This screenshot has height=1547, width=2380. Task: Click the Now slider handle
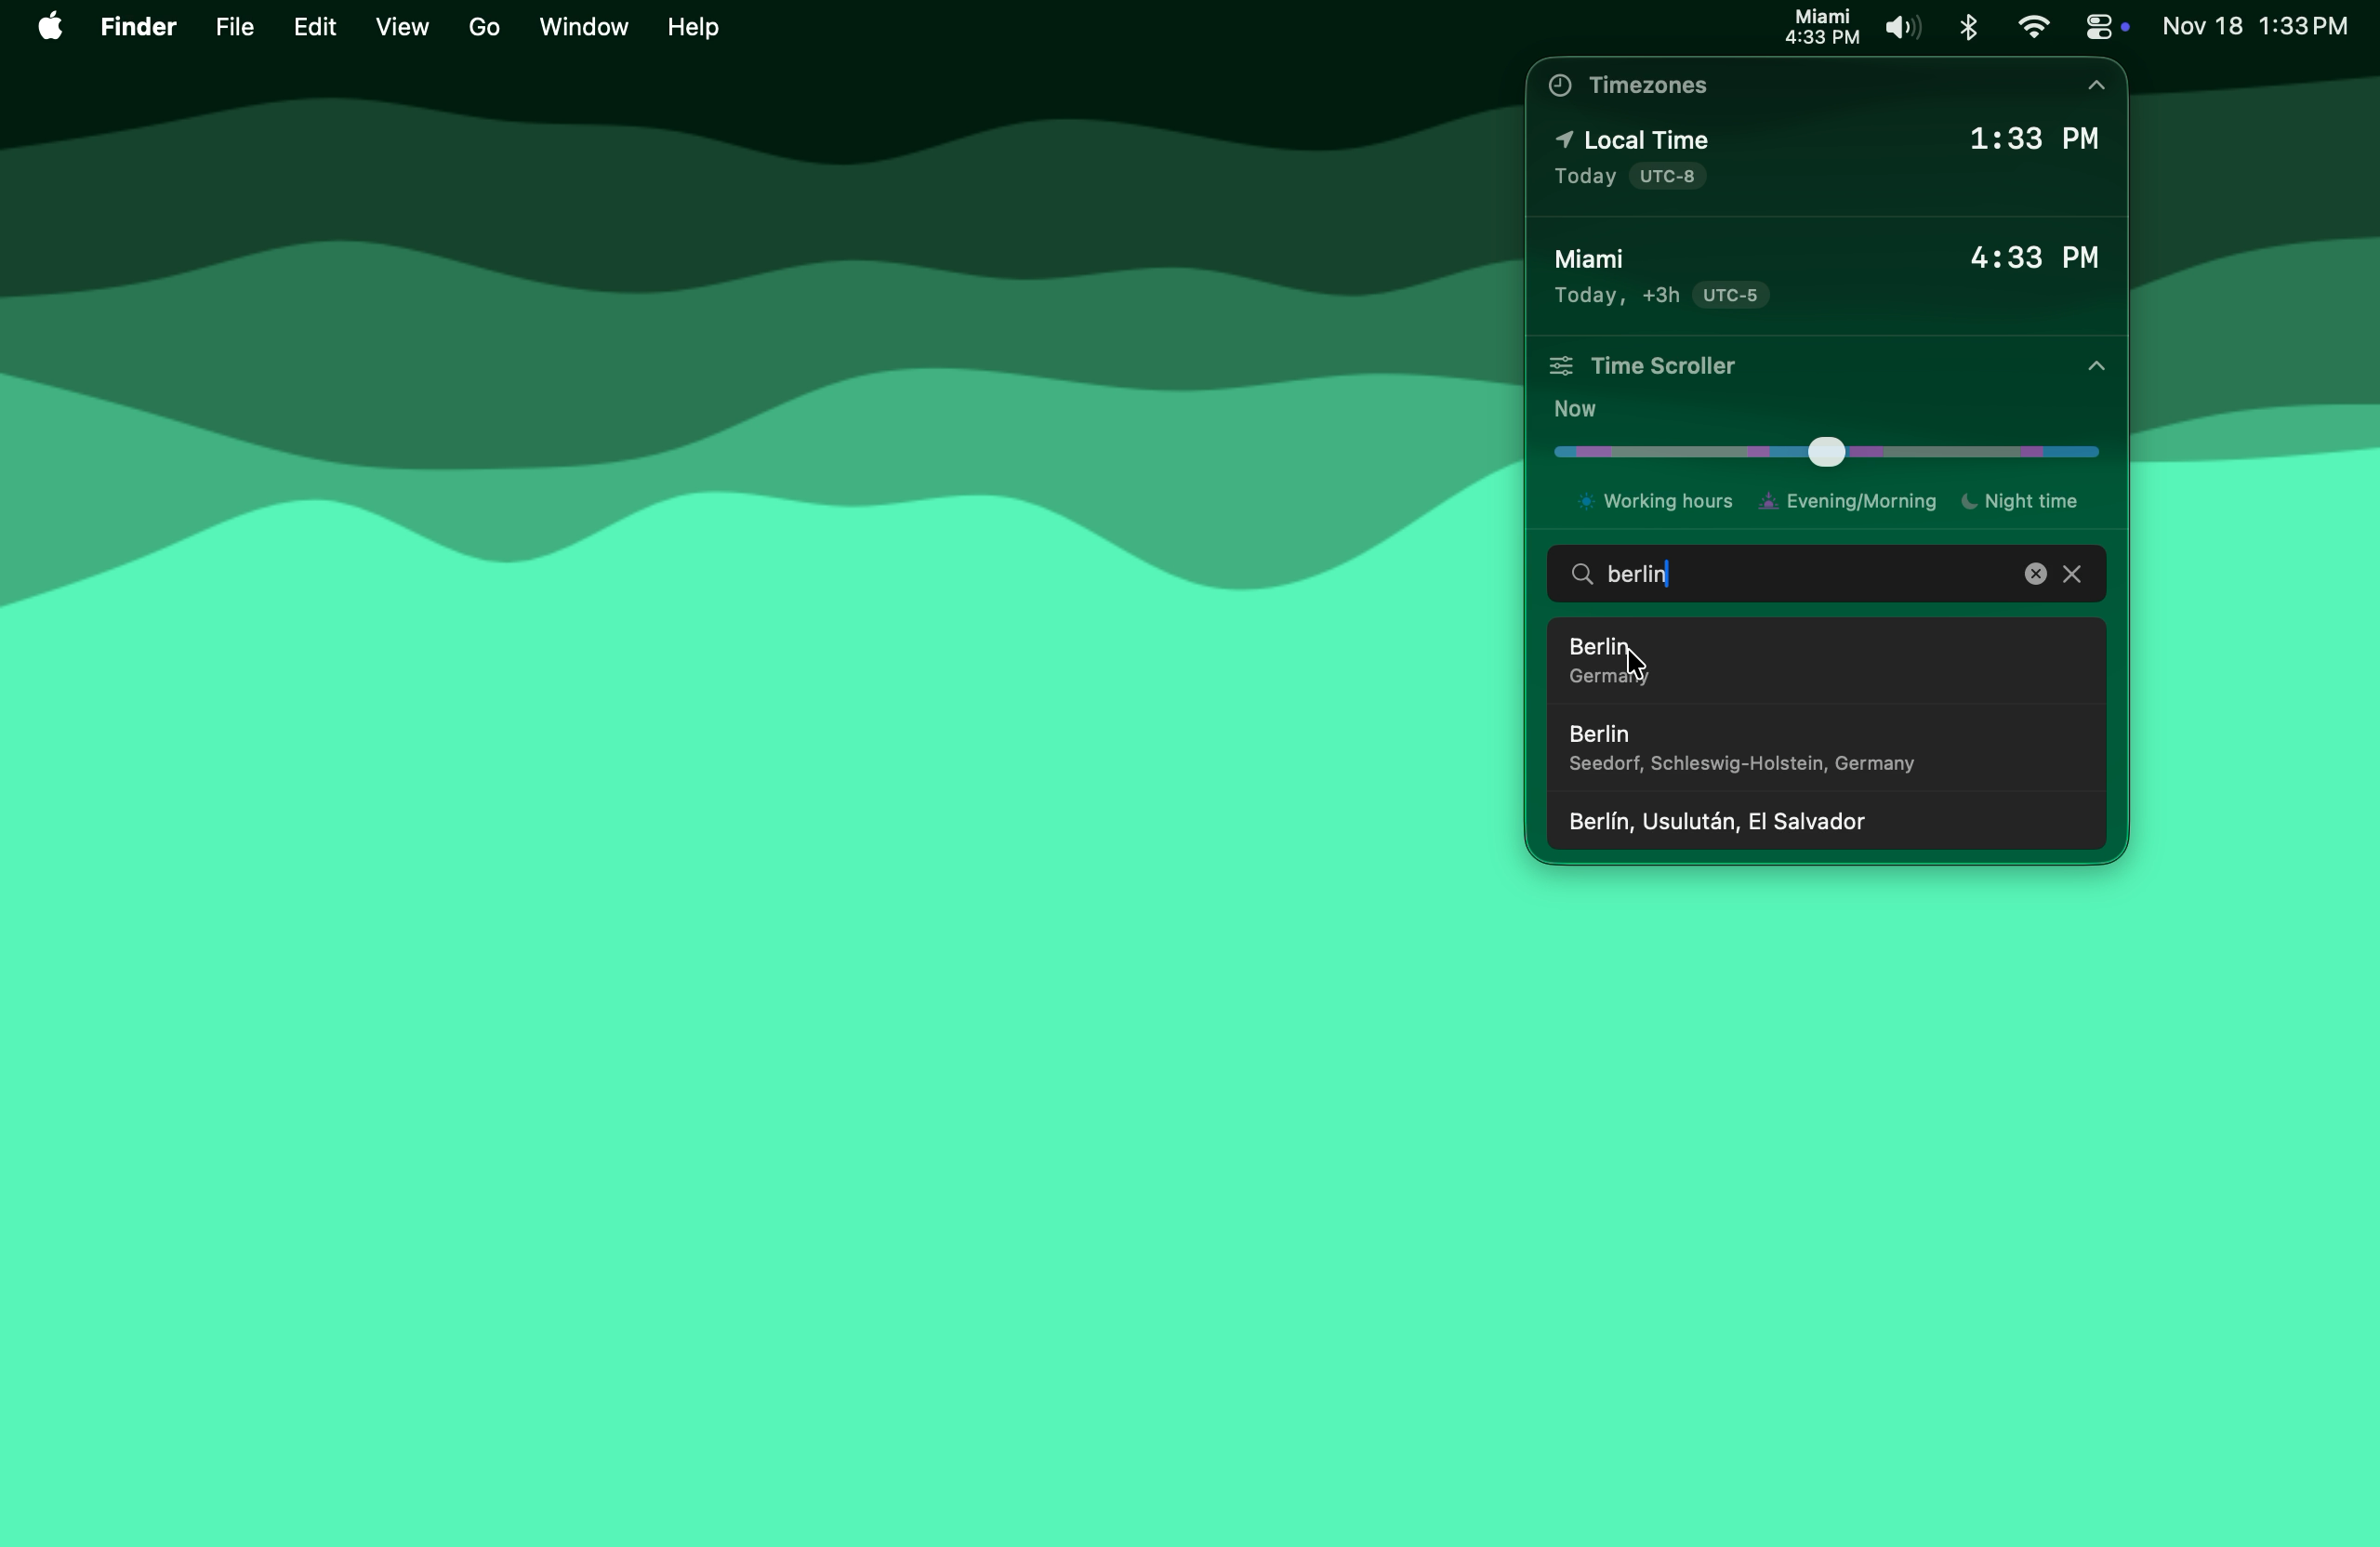click(1827, 452)
